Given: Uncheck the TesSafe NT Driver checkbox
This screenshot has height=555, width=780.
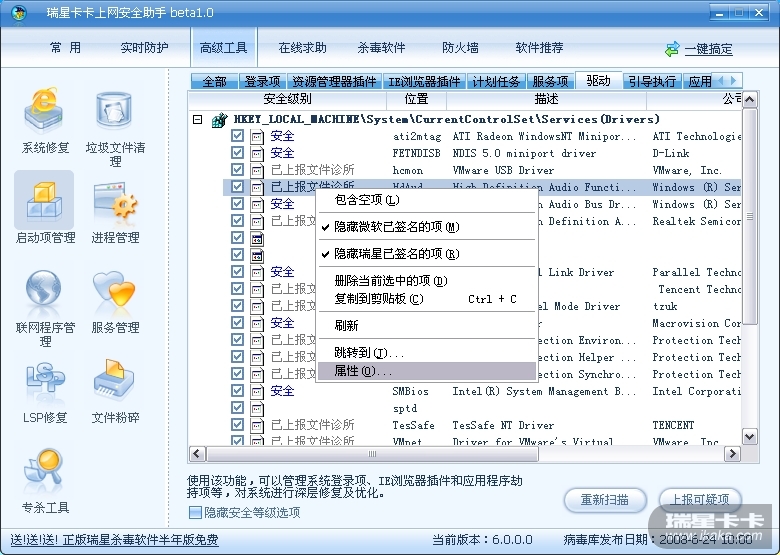Looking at the screenshot, I should [237, 425].
